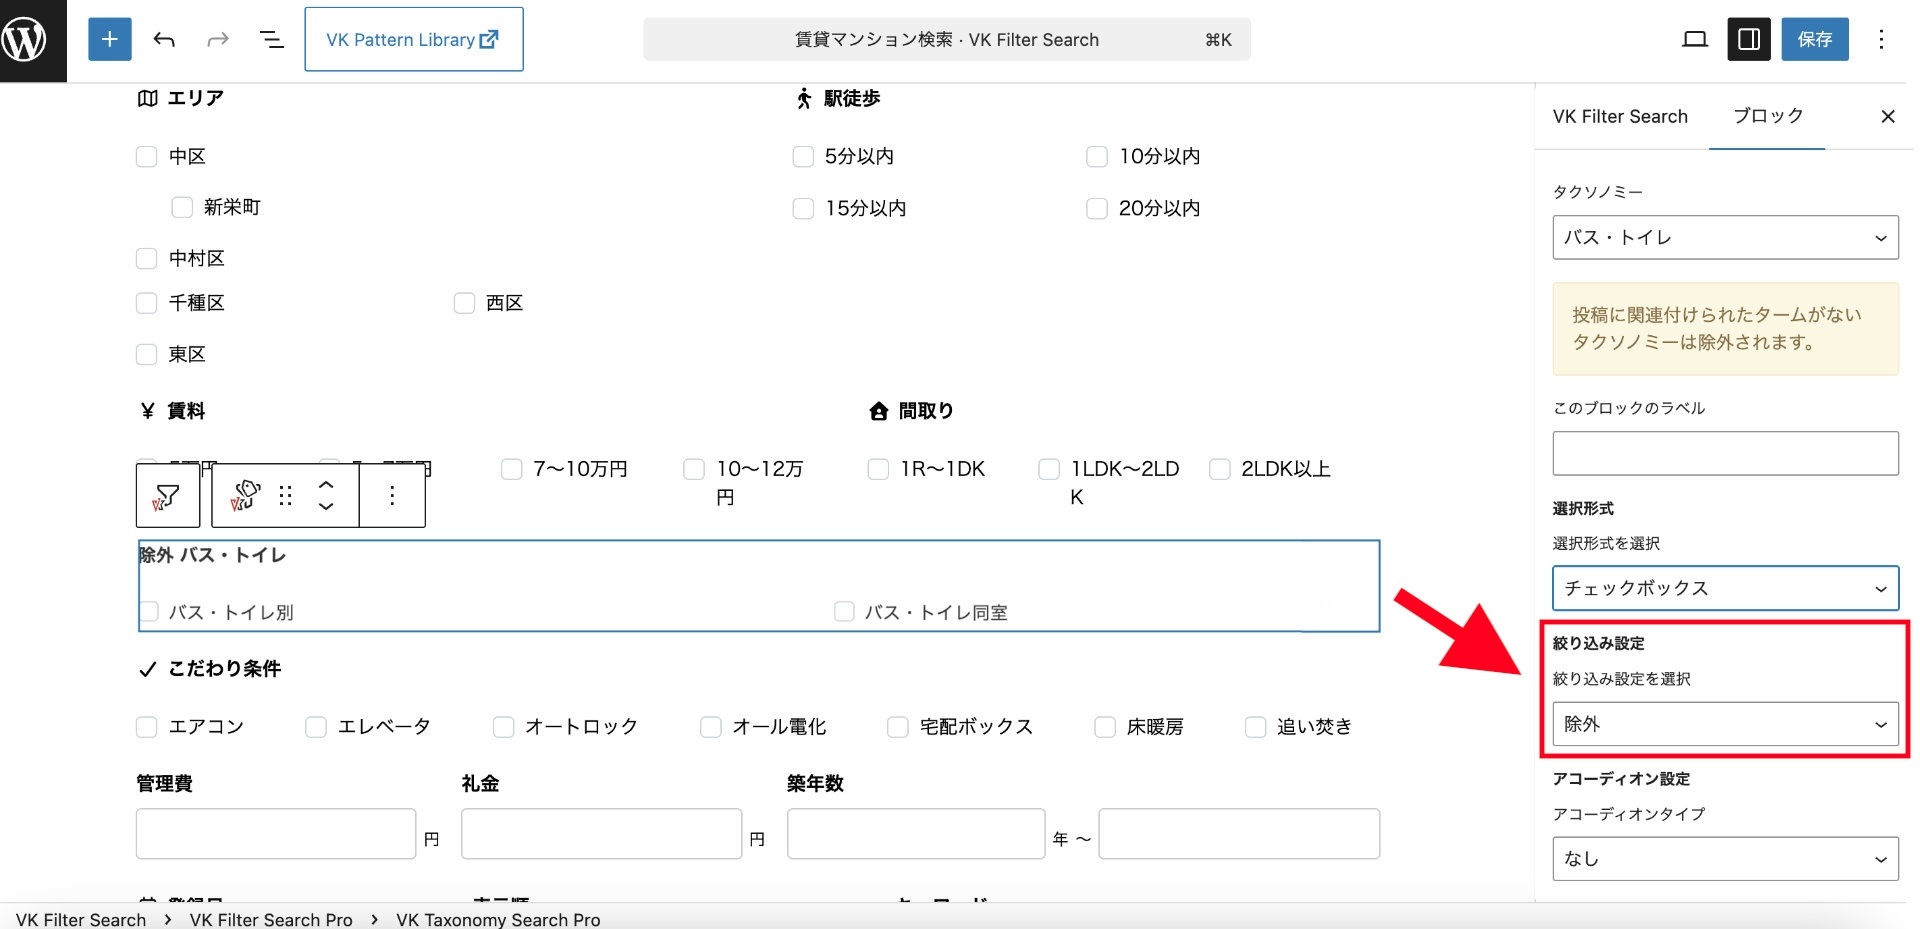Check the エアコン checkbox

(147, 727)
